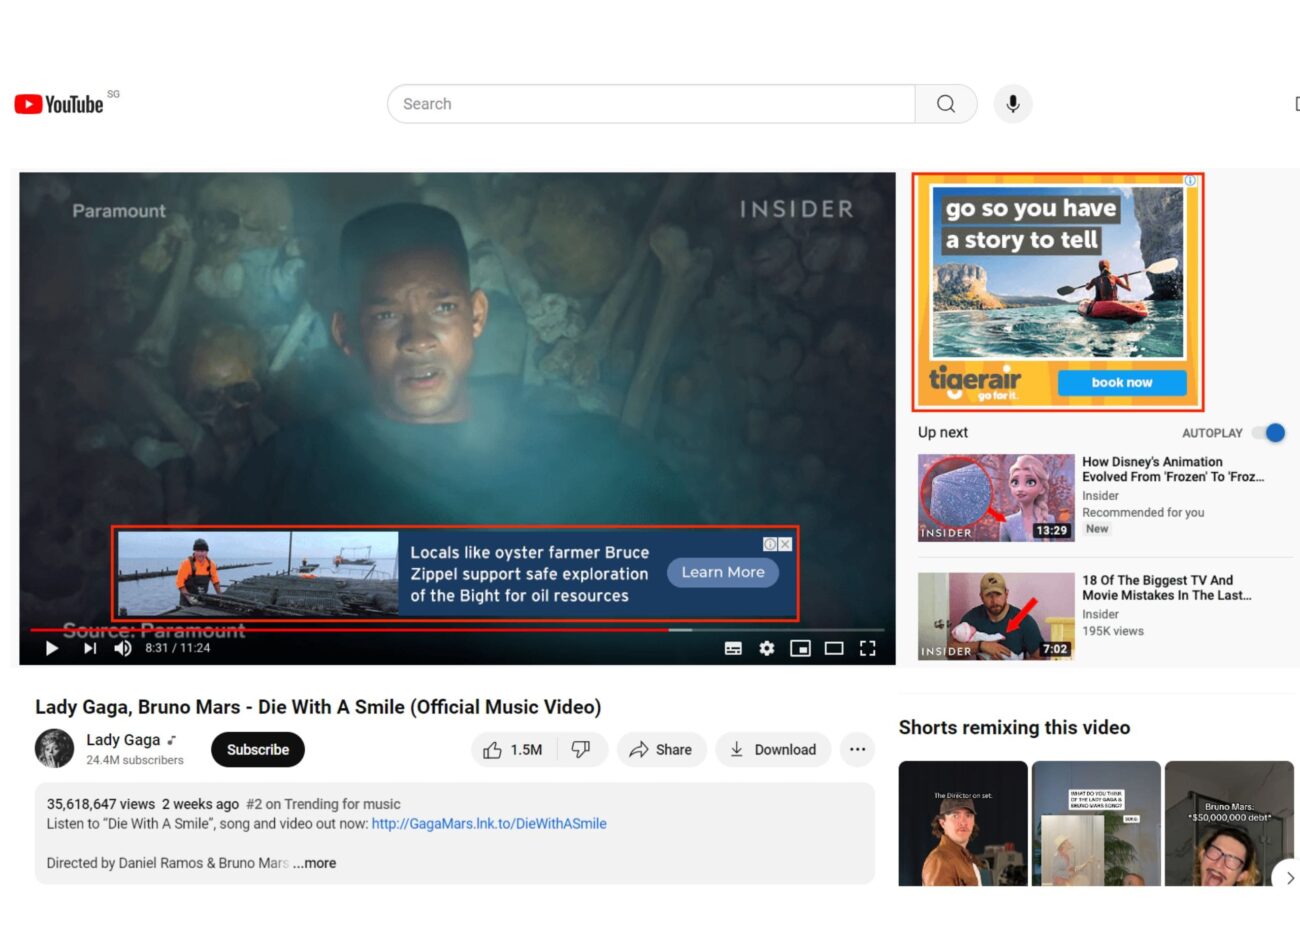The width and height of the screenshot is (1300, 950).
Task: Play the video
Action: [x=52, y=648]
